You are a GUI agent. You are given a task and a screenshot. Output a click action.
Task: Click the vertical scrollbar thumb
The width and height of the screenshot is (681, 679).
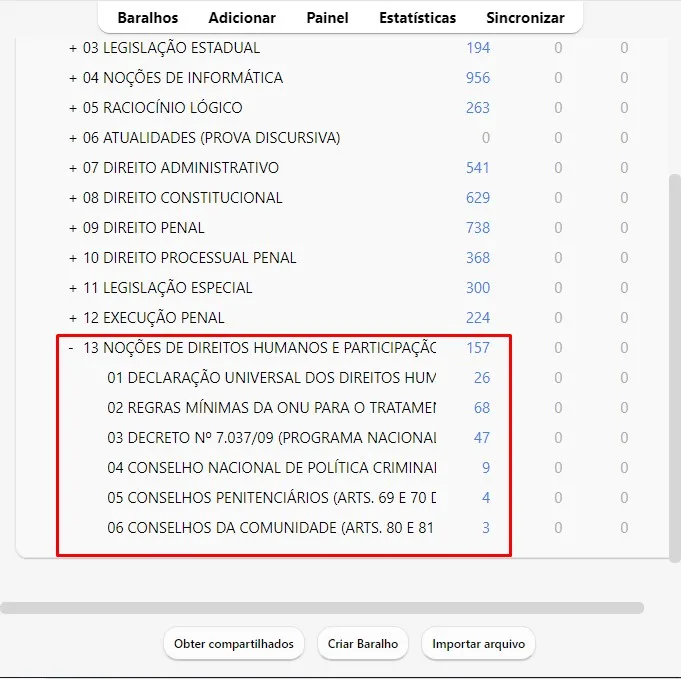tap(674, 368)
